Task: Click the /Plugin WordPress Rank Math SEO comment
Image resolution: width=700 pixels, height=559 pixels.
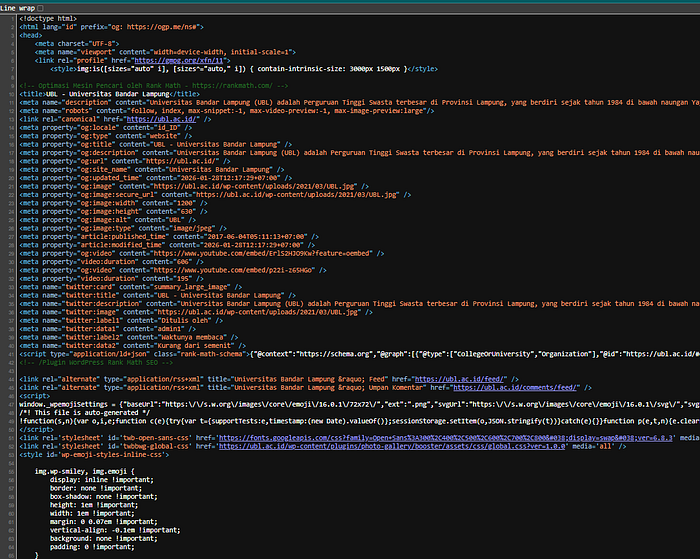Action: tap(96, 363)
